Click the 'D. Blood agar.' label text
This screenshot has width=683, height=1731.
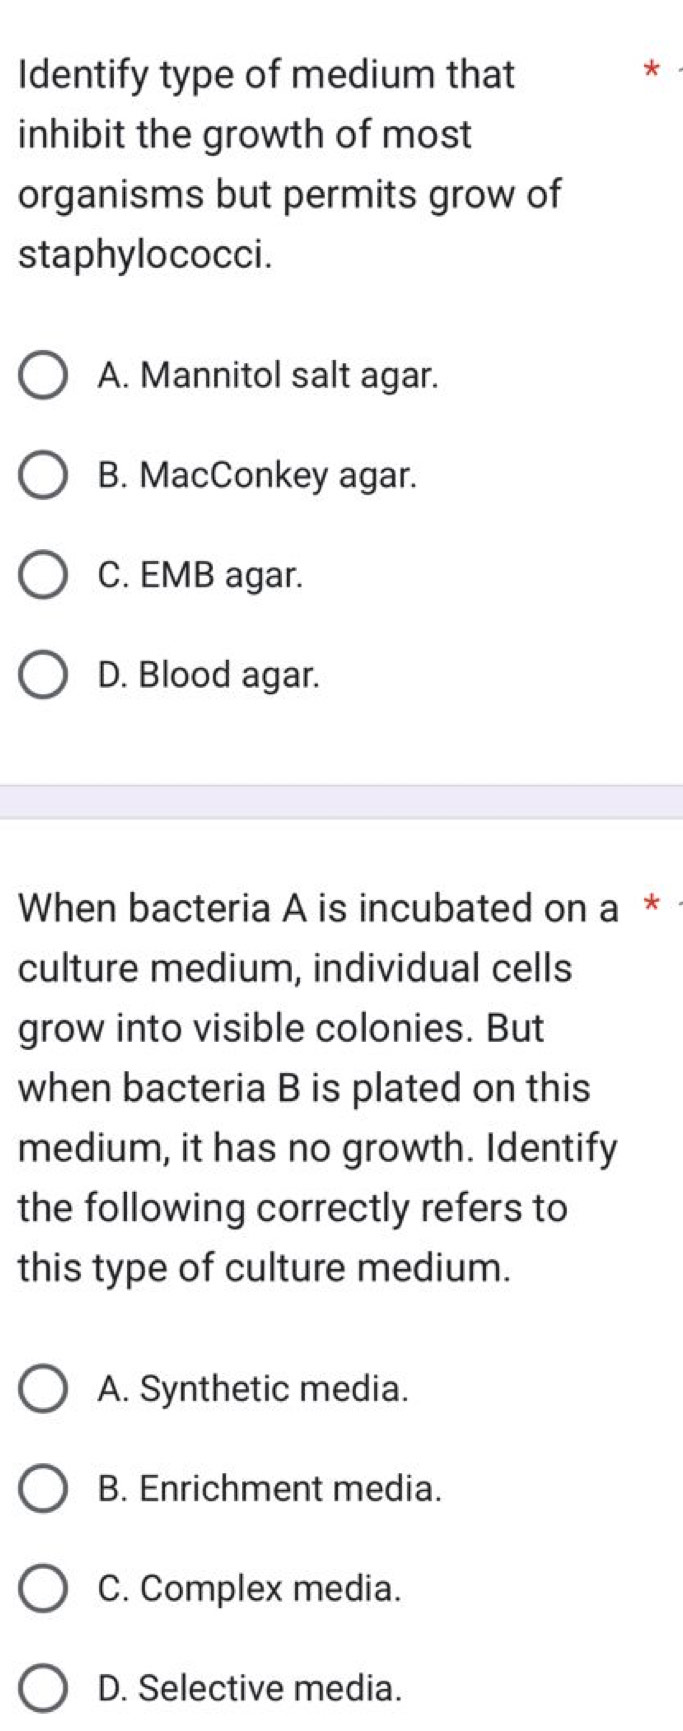click(209, 676)
